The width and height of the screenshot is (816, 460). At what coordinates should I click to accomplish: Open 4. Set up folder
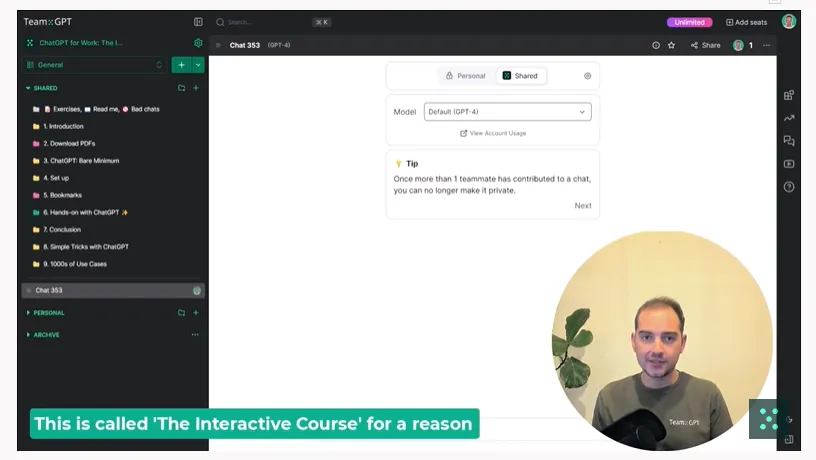point(51,178)
